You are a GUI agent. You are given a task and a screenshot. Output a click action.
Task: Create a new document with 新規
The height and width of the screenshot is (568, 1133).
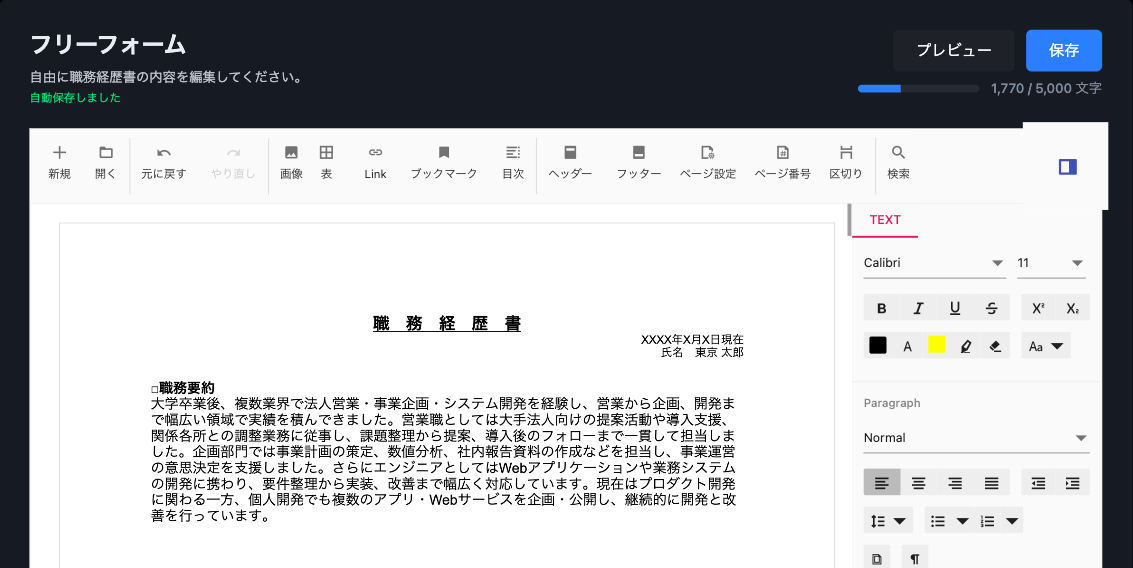59,162
